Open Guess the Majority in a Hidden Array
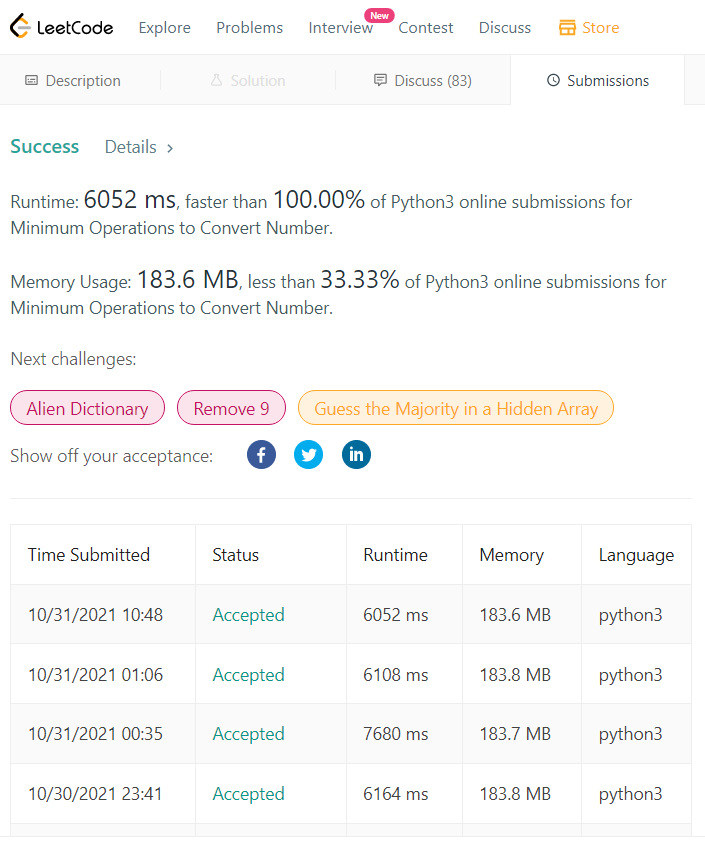 456,408
